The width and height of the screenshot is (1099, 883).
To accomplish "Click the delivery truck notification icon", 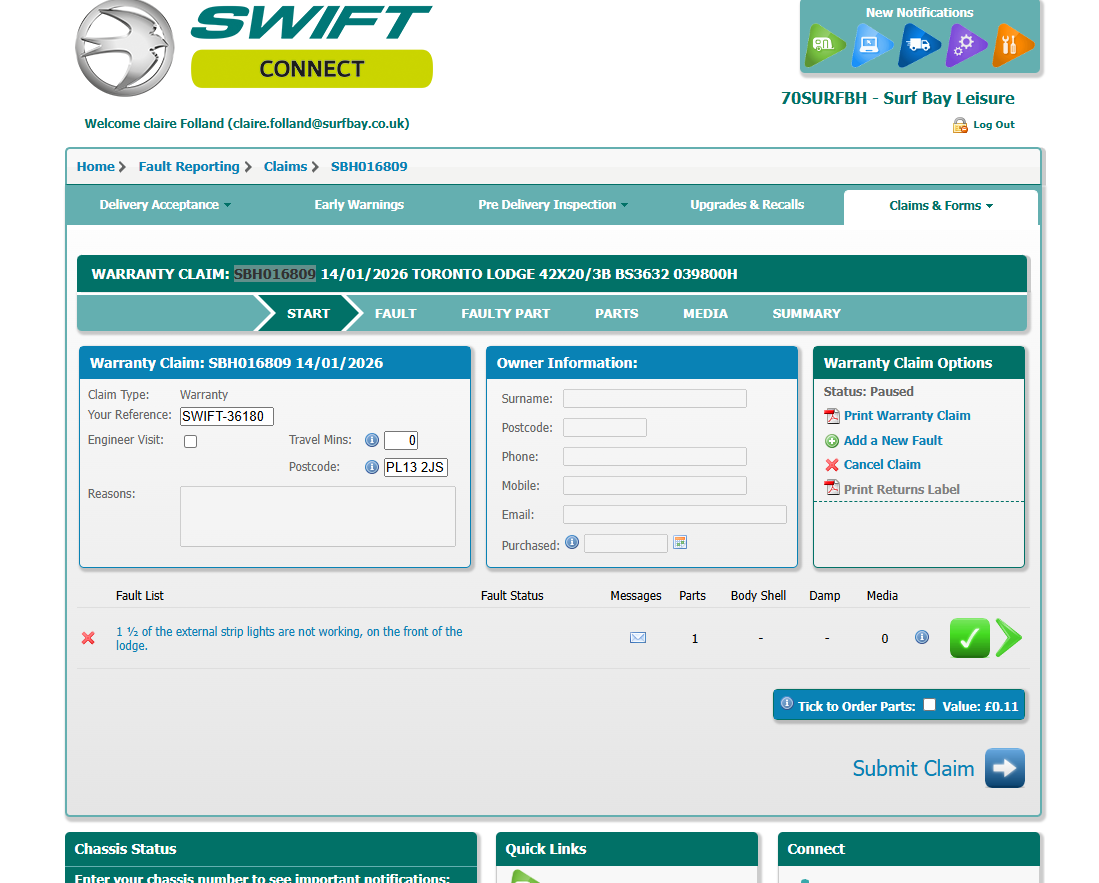I will [918, 45].
